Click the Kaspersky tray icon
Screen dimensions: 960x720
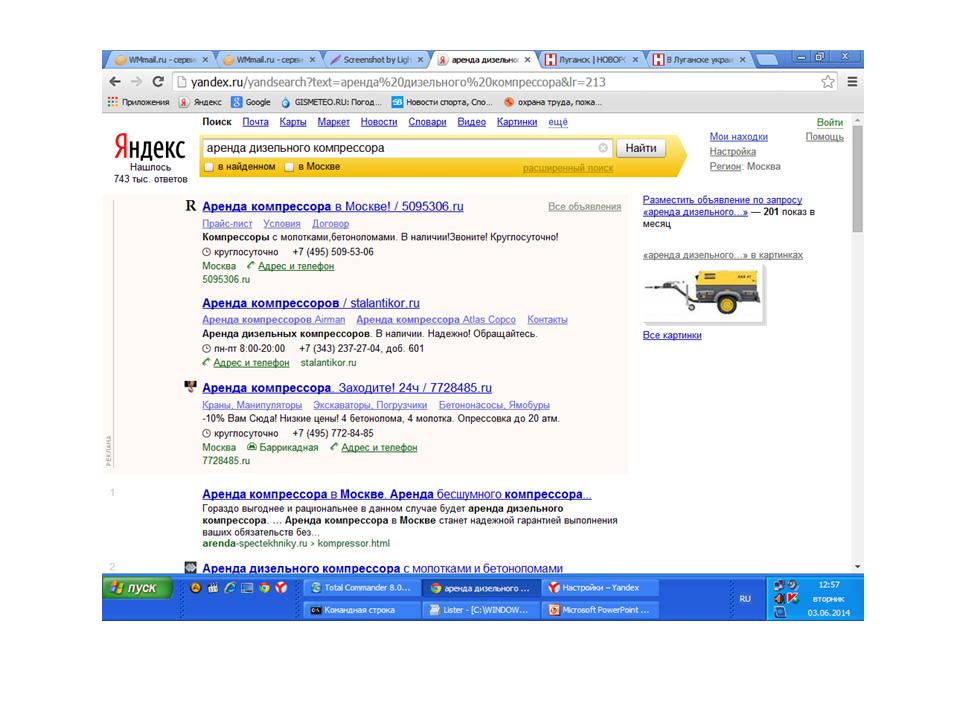tap(792, 598)
